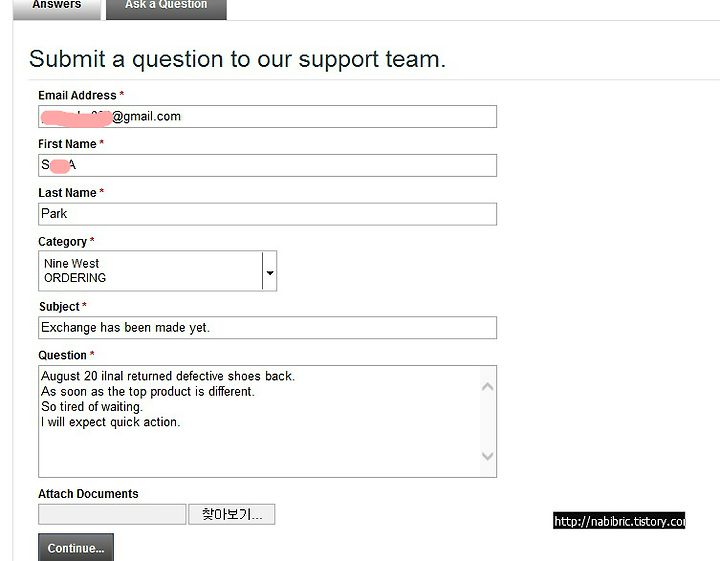Click the Attach Documents file path box
The height and width of the screenshot is (561, 720).
(x=112, y=514)
